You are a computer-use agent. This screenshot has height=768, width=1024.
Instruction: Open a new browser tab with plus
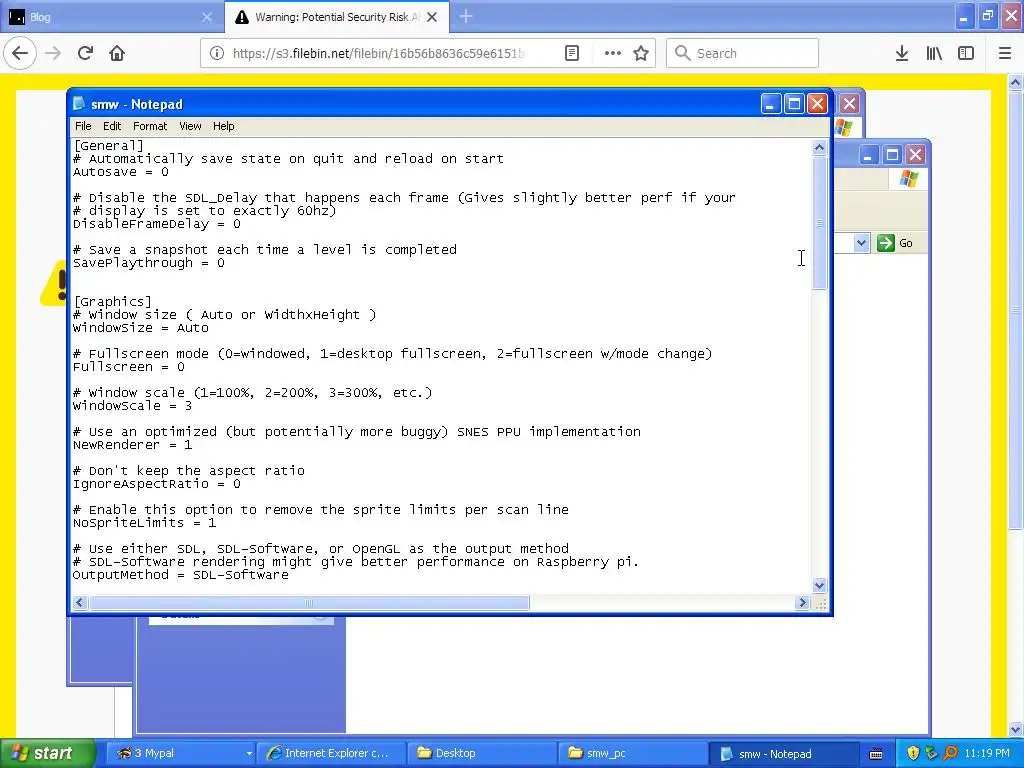tap(466, 17)
